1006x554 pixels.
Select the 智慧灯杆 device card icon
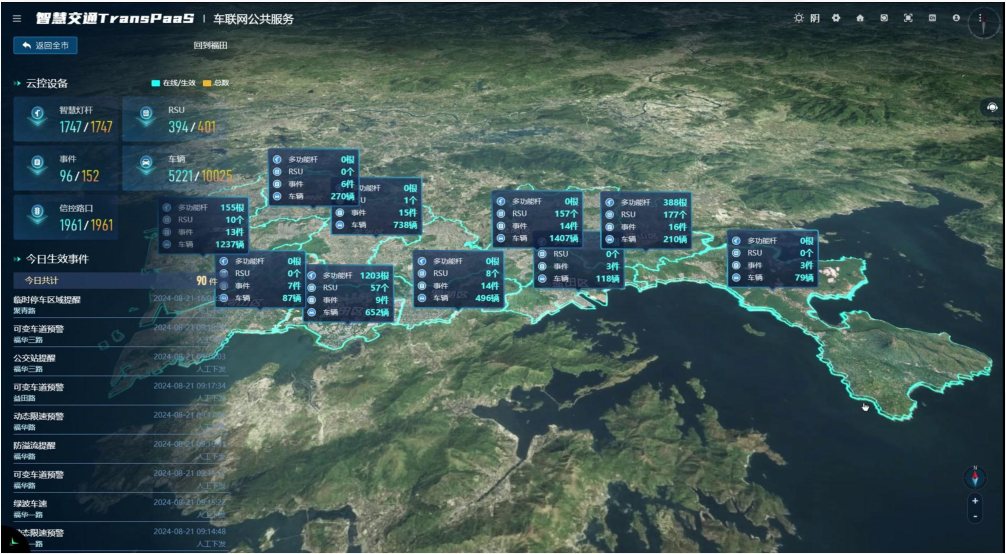coord(37,116)
